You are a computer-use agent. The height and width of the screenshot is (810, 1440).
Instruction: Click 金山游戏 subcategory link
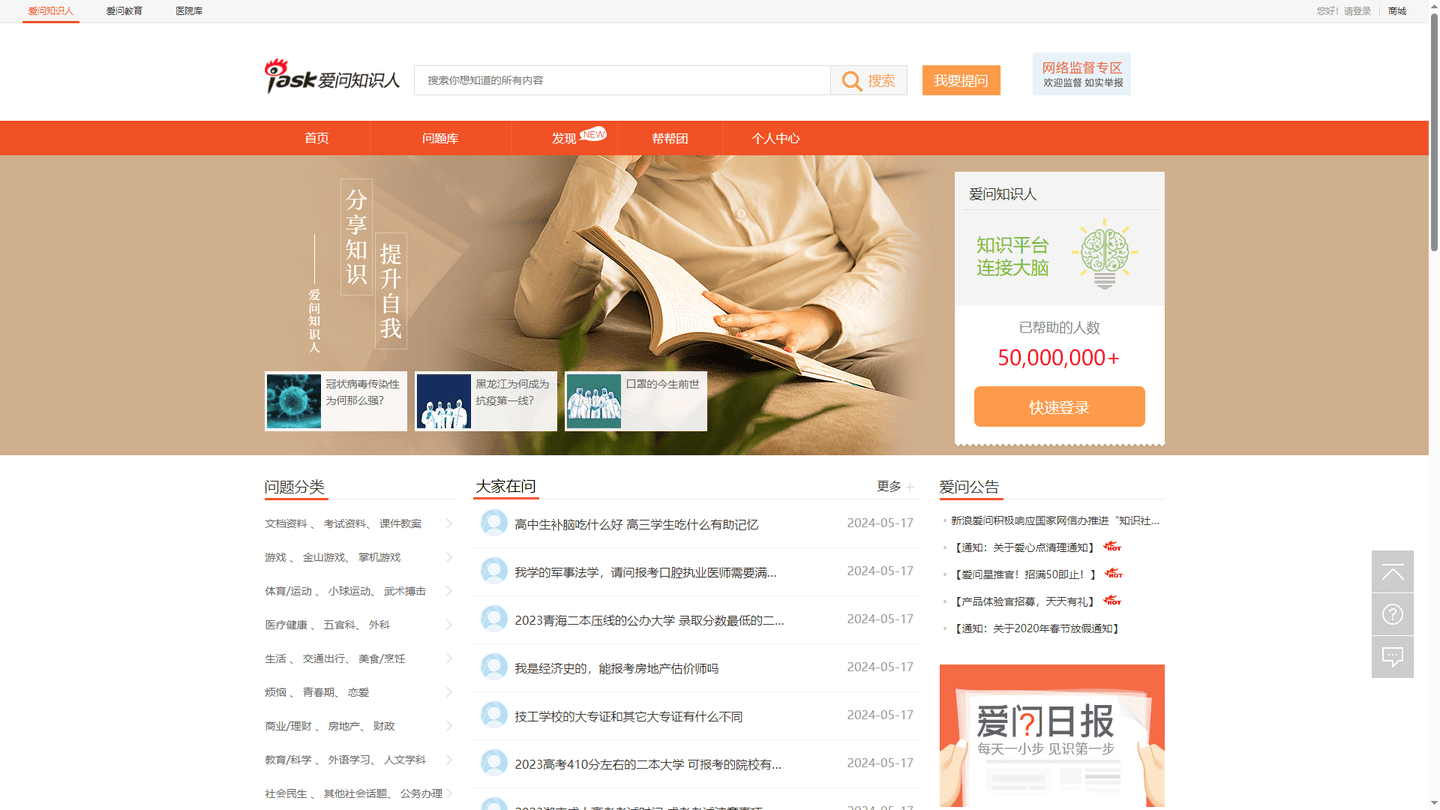click(324, 558)
